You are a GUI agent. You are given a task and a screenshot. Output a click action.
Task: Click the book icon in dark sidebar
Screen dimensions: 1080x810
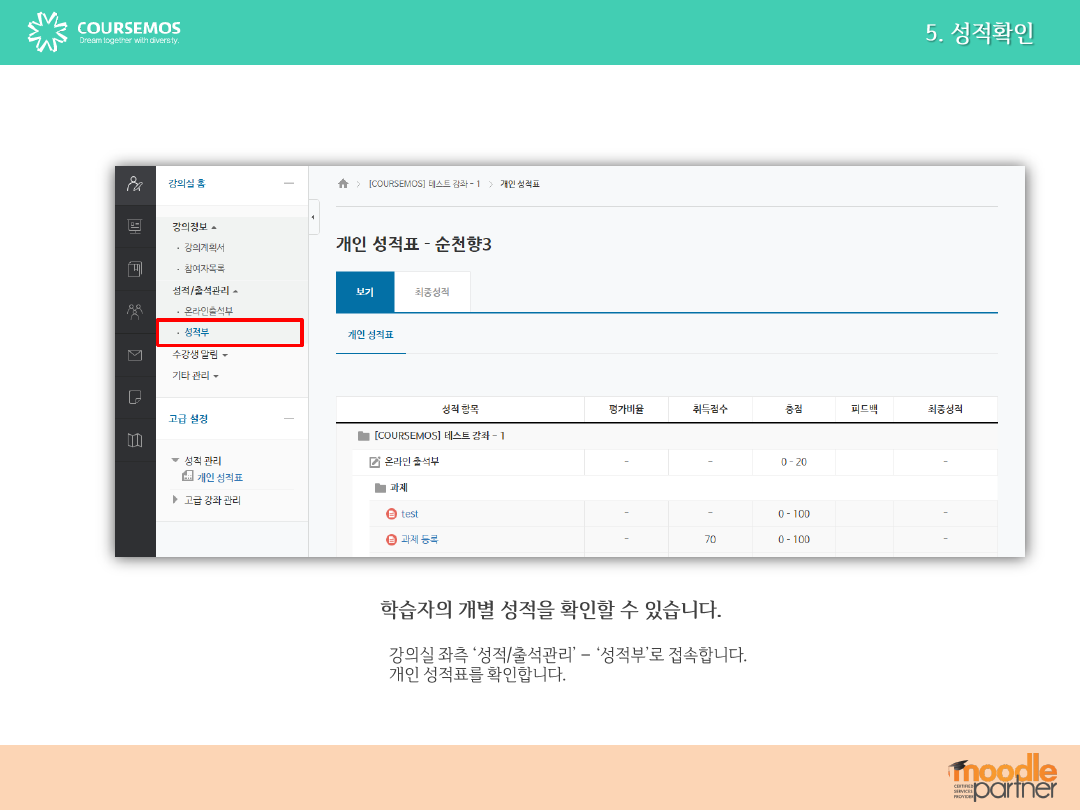coord(134,268)
